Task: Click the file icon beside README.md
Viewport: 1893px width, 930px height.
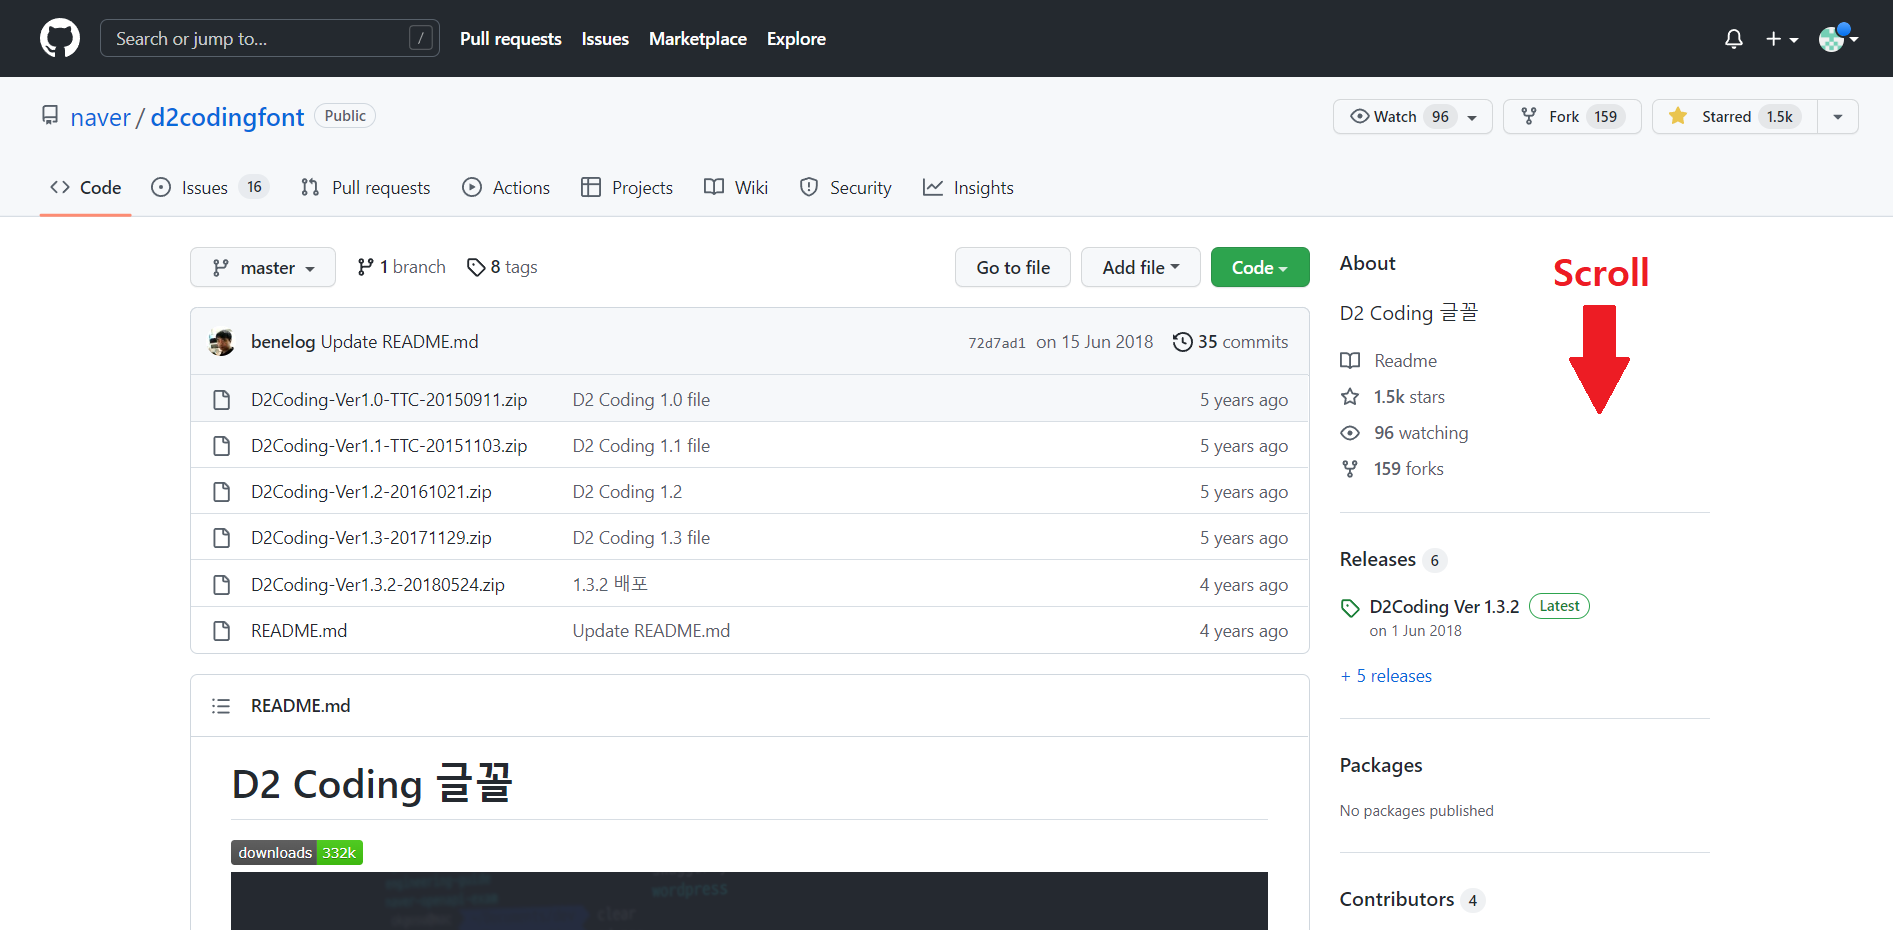Action: (x=221, y=631)
